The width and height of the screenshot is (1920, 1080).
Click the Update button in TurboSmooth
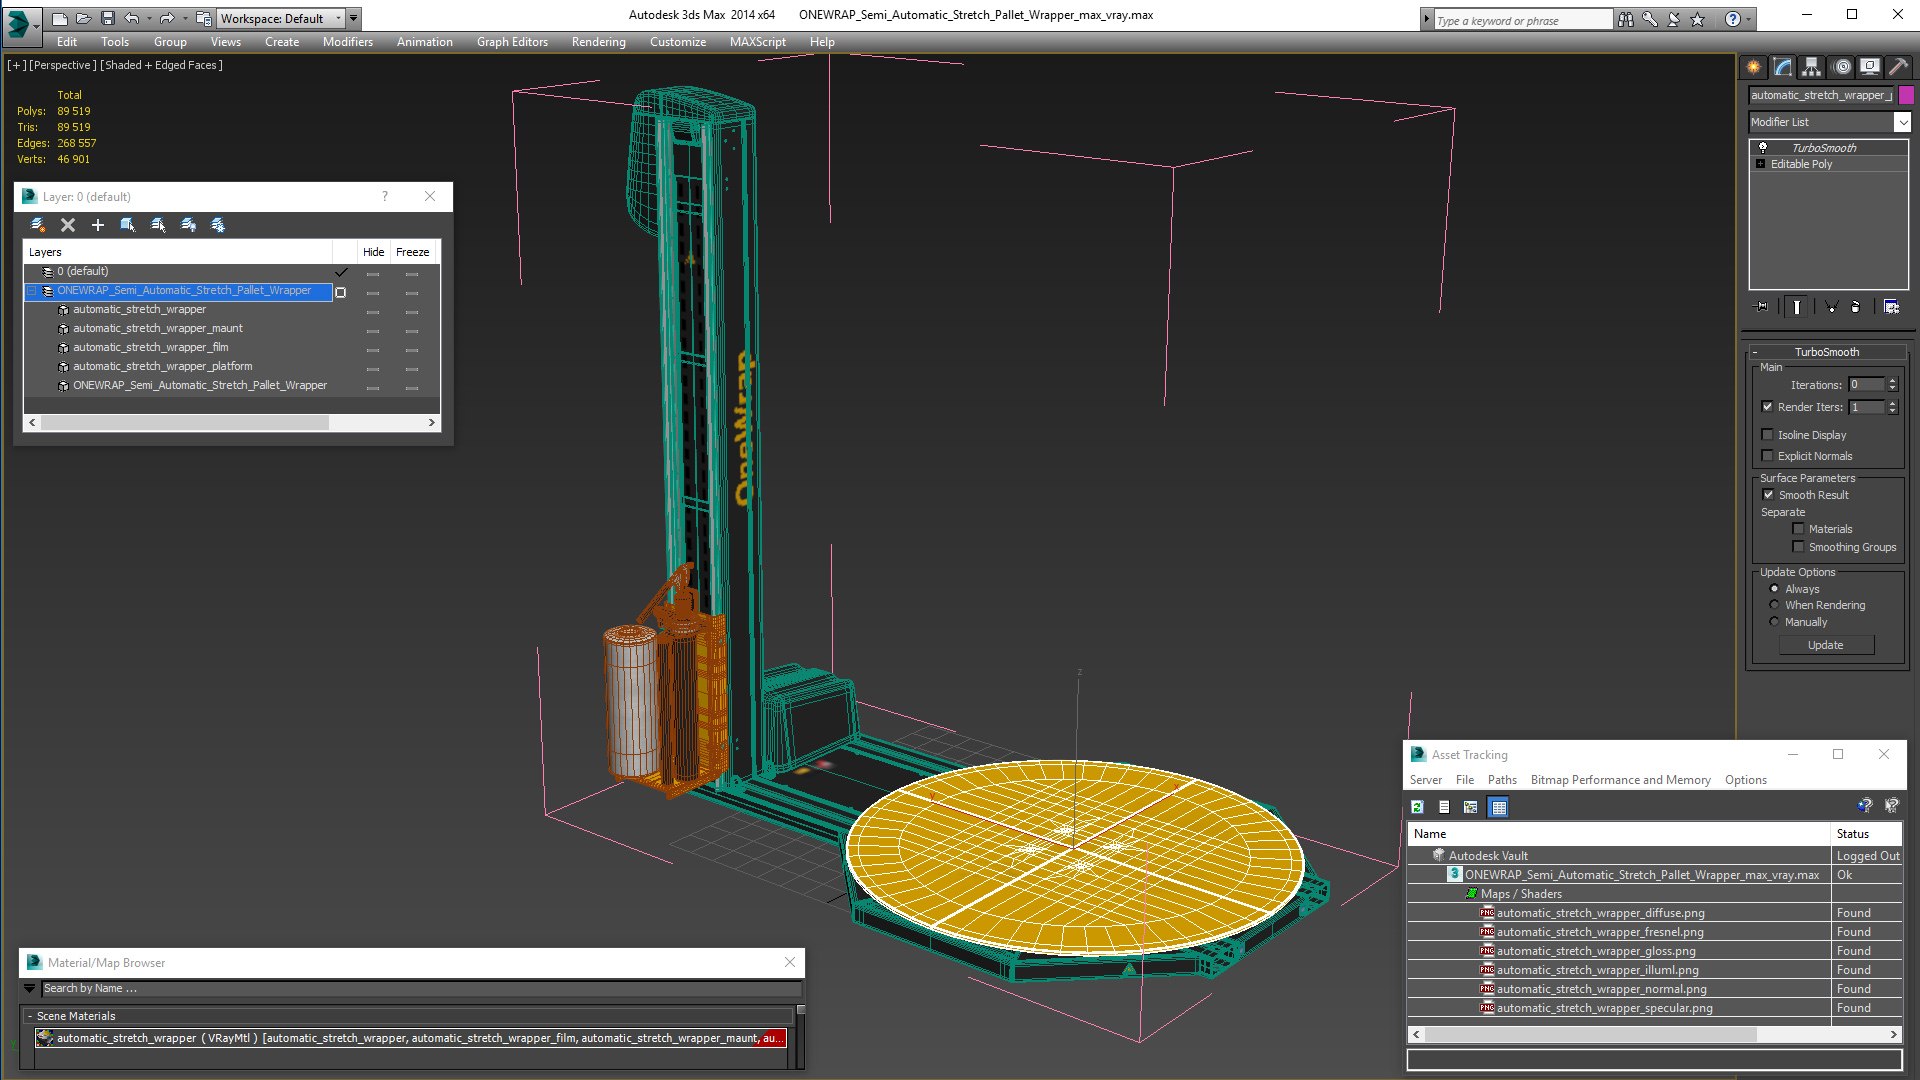(1825, 645)
